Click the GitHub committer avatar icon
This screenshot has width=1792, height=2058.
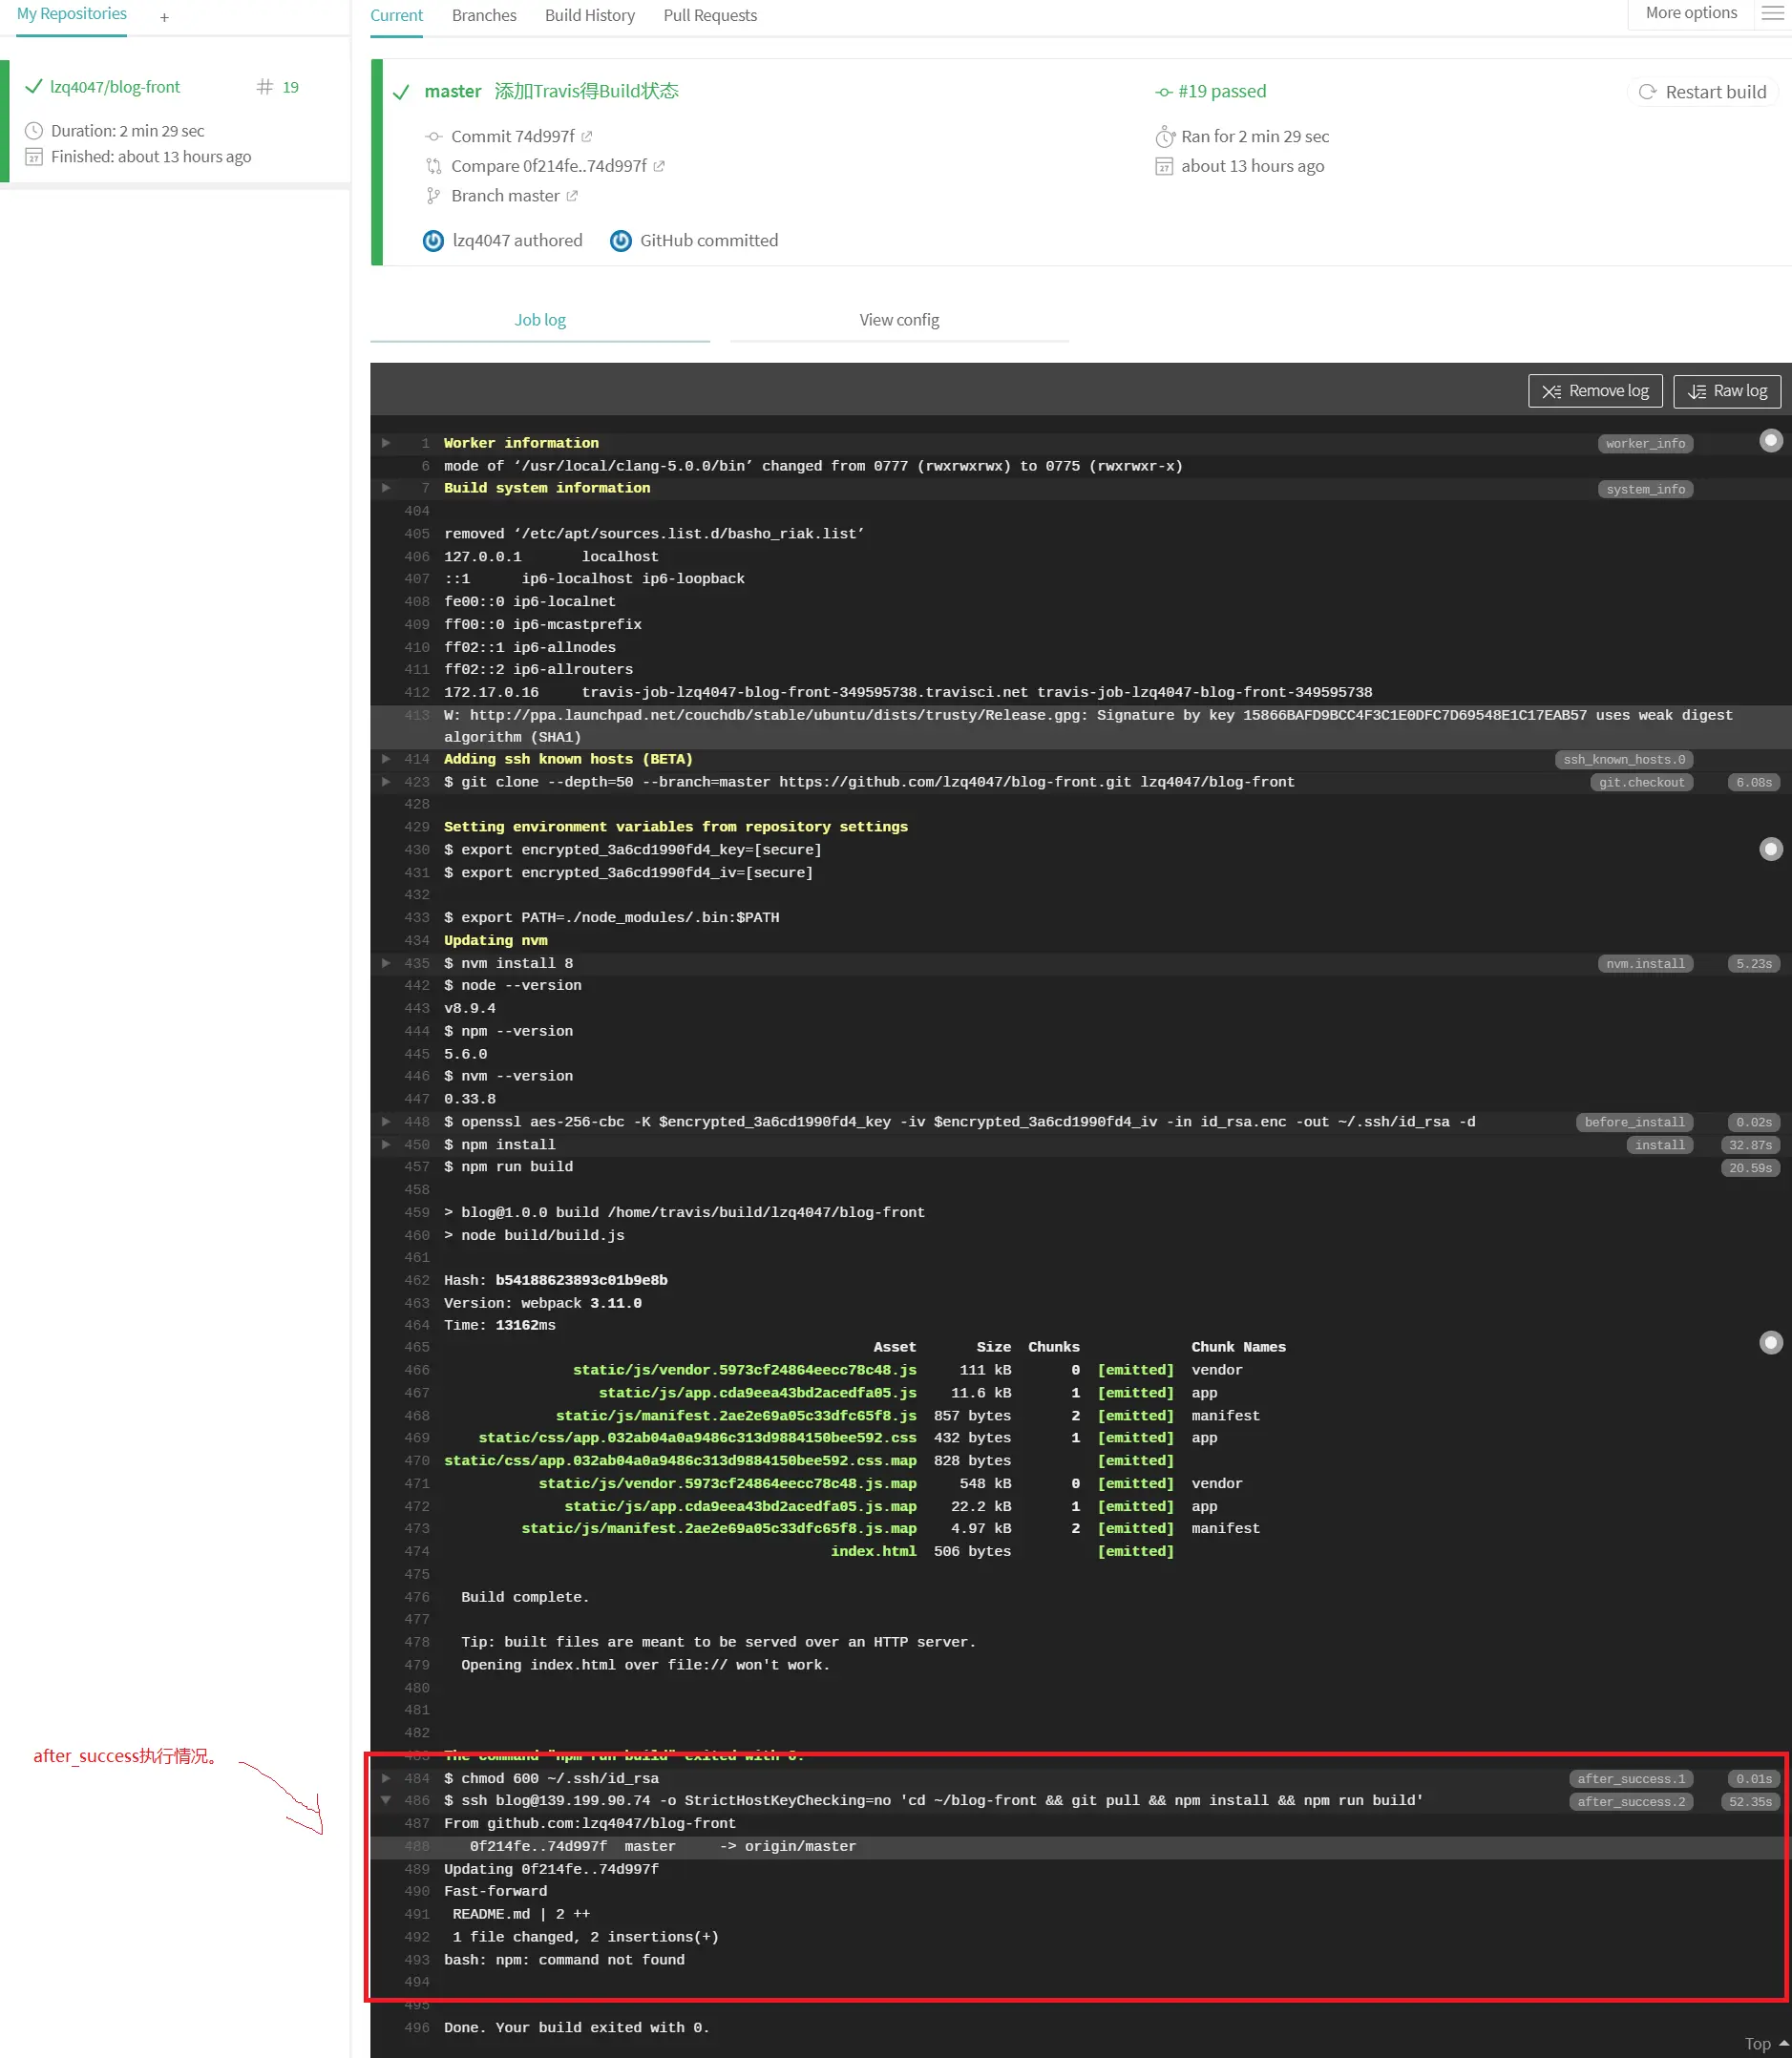point(621,241)
